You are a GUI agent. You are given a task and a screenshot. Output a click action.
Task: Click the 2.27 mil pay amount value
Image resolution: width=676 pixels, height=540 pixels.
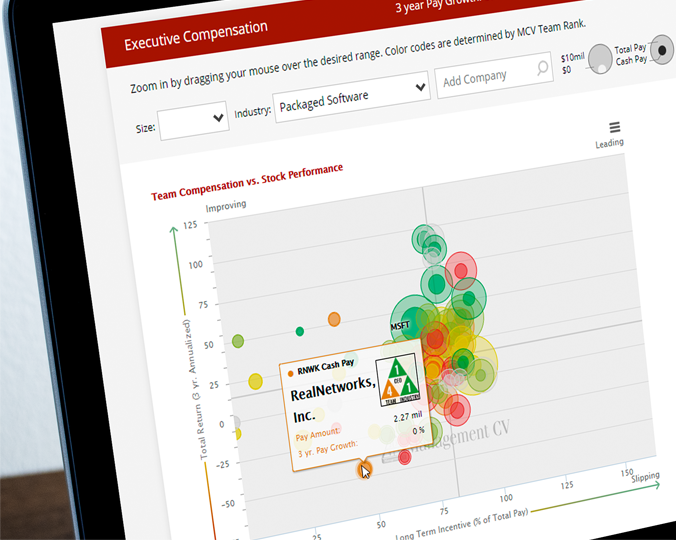(407, 416)
